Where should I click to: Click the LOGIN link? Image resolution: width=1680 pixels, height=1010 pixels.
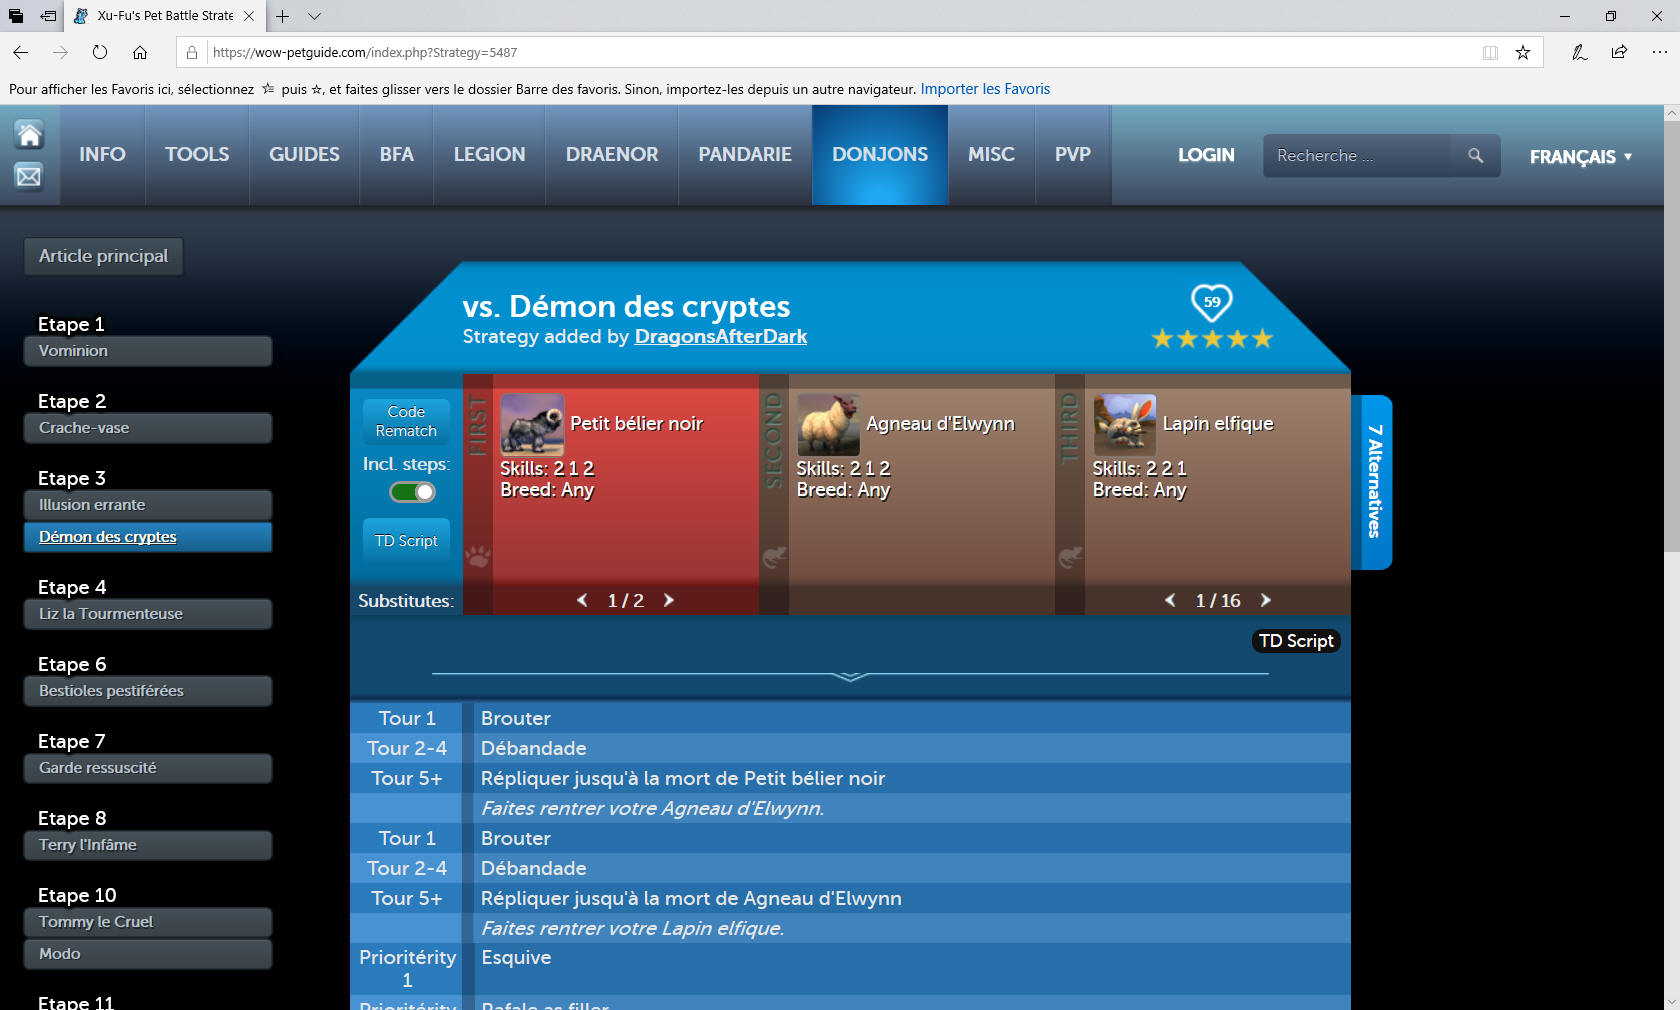coord(1206,155)
